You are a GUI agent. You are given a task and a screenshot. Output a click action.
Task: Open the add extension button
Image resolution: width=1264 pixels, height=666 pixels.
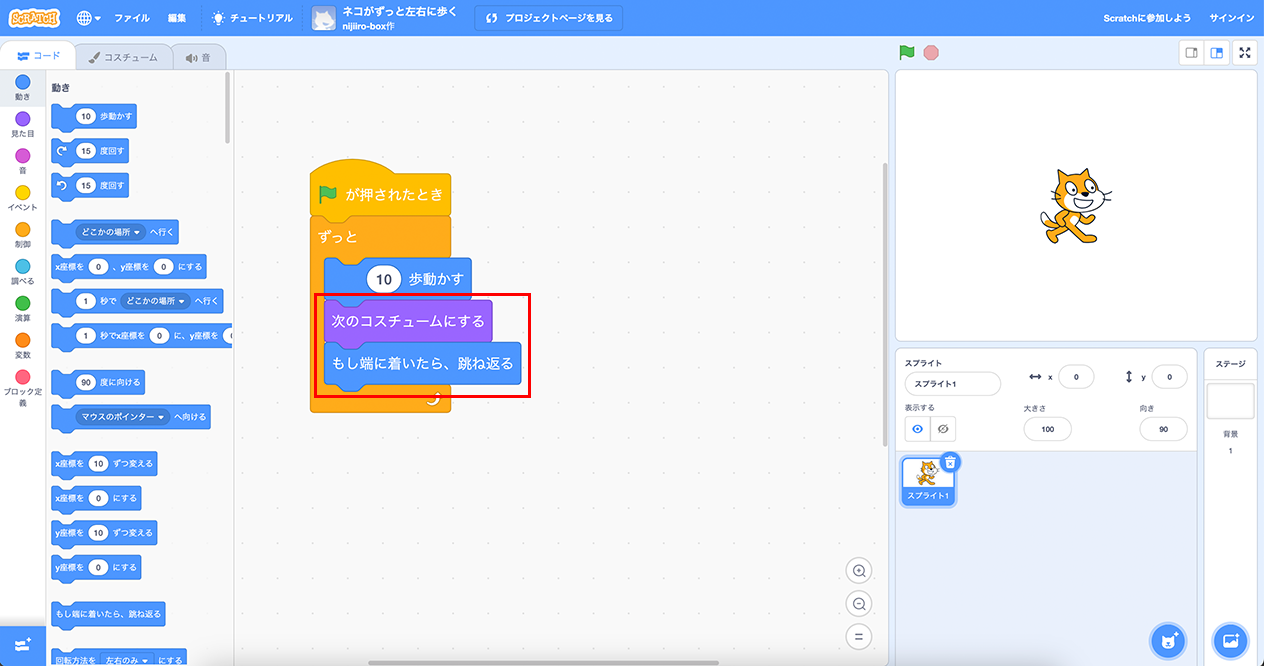coord(22,644)
